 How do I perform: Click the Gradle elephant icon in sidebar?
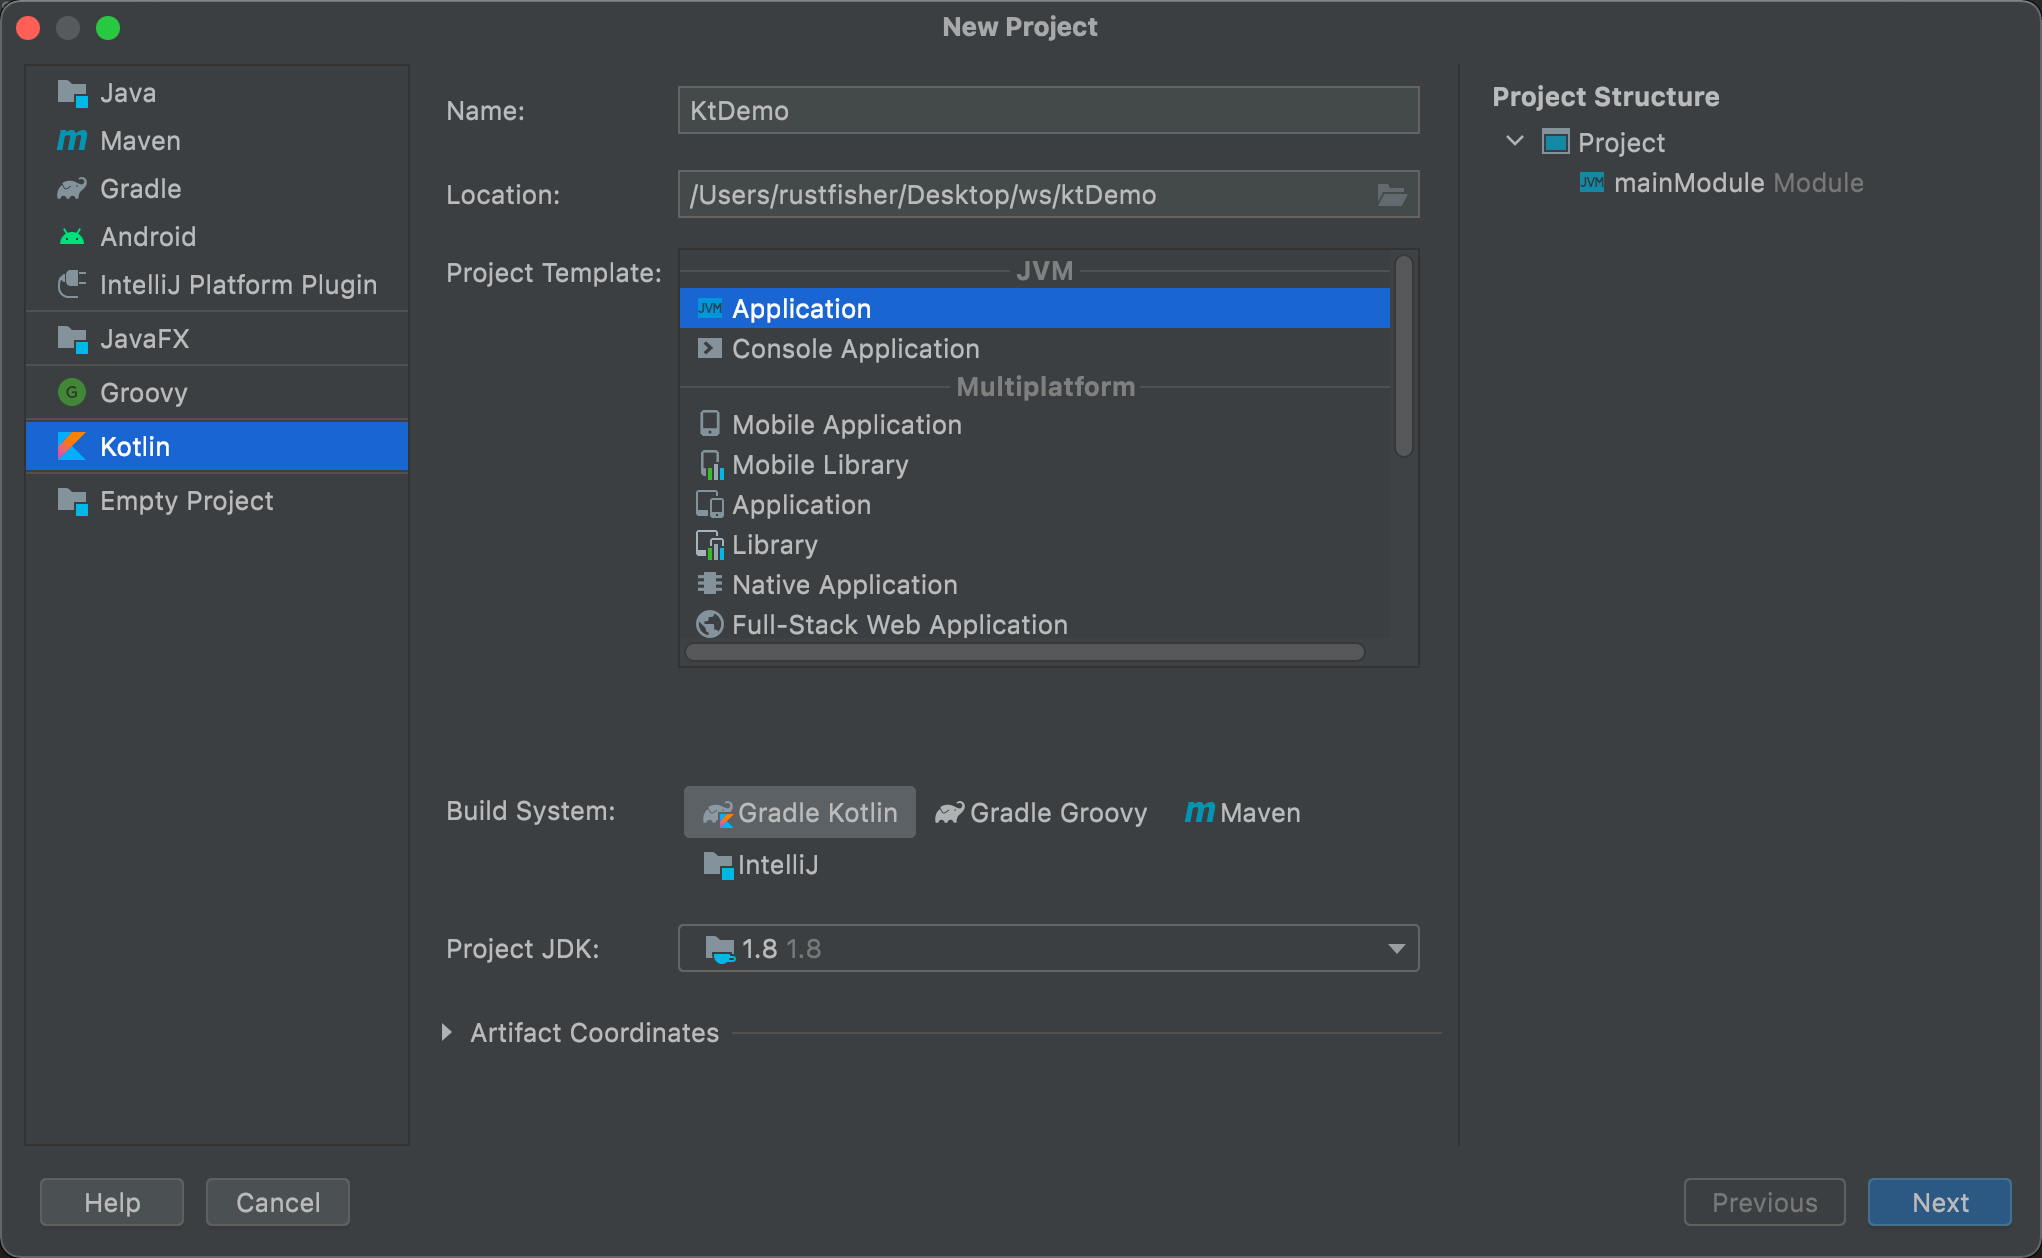pos(71,189)
